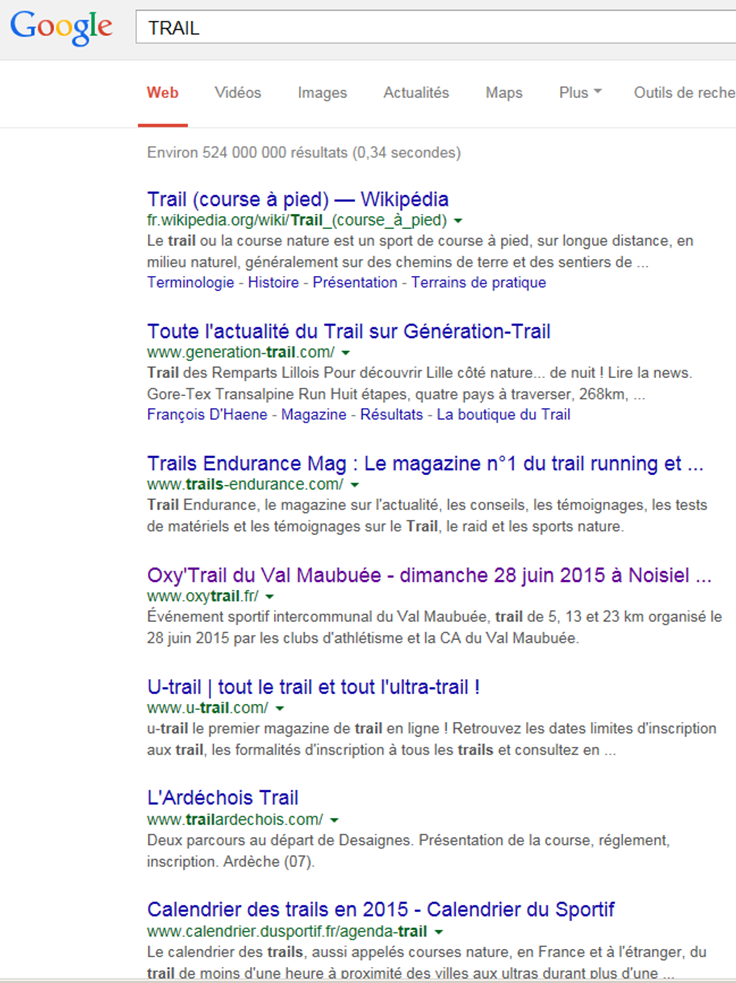Open the Terminologie sitelink
736x983 pixels.
pyautogui.click(x=191, y=283)
